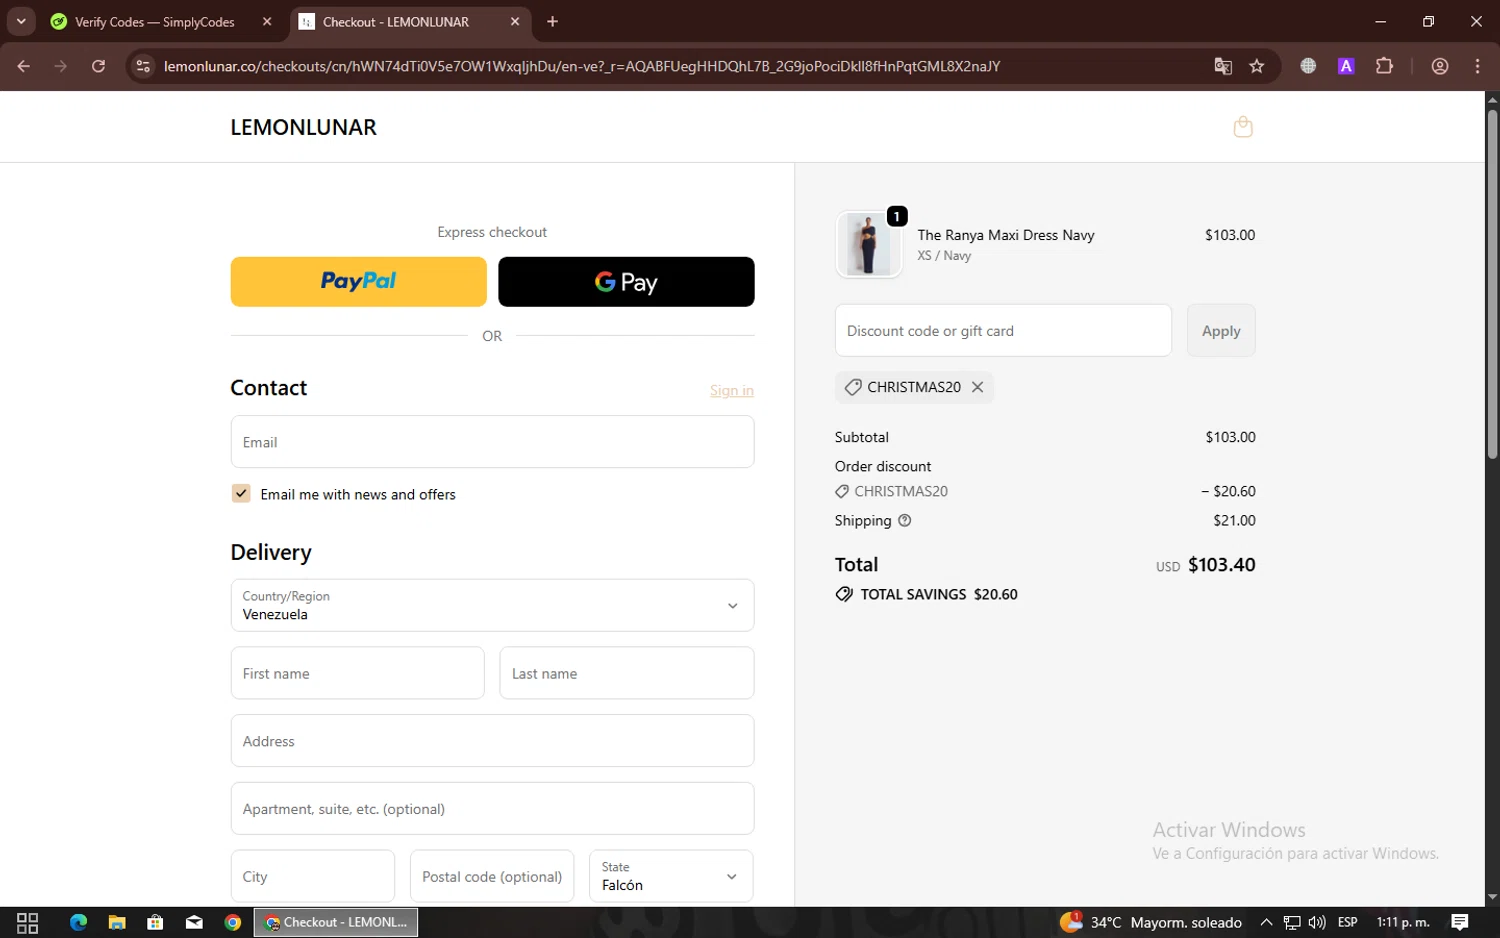This screenshot has width=1500, height=938.
Task: Focus the Email input field
Action: click(492, 442)
